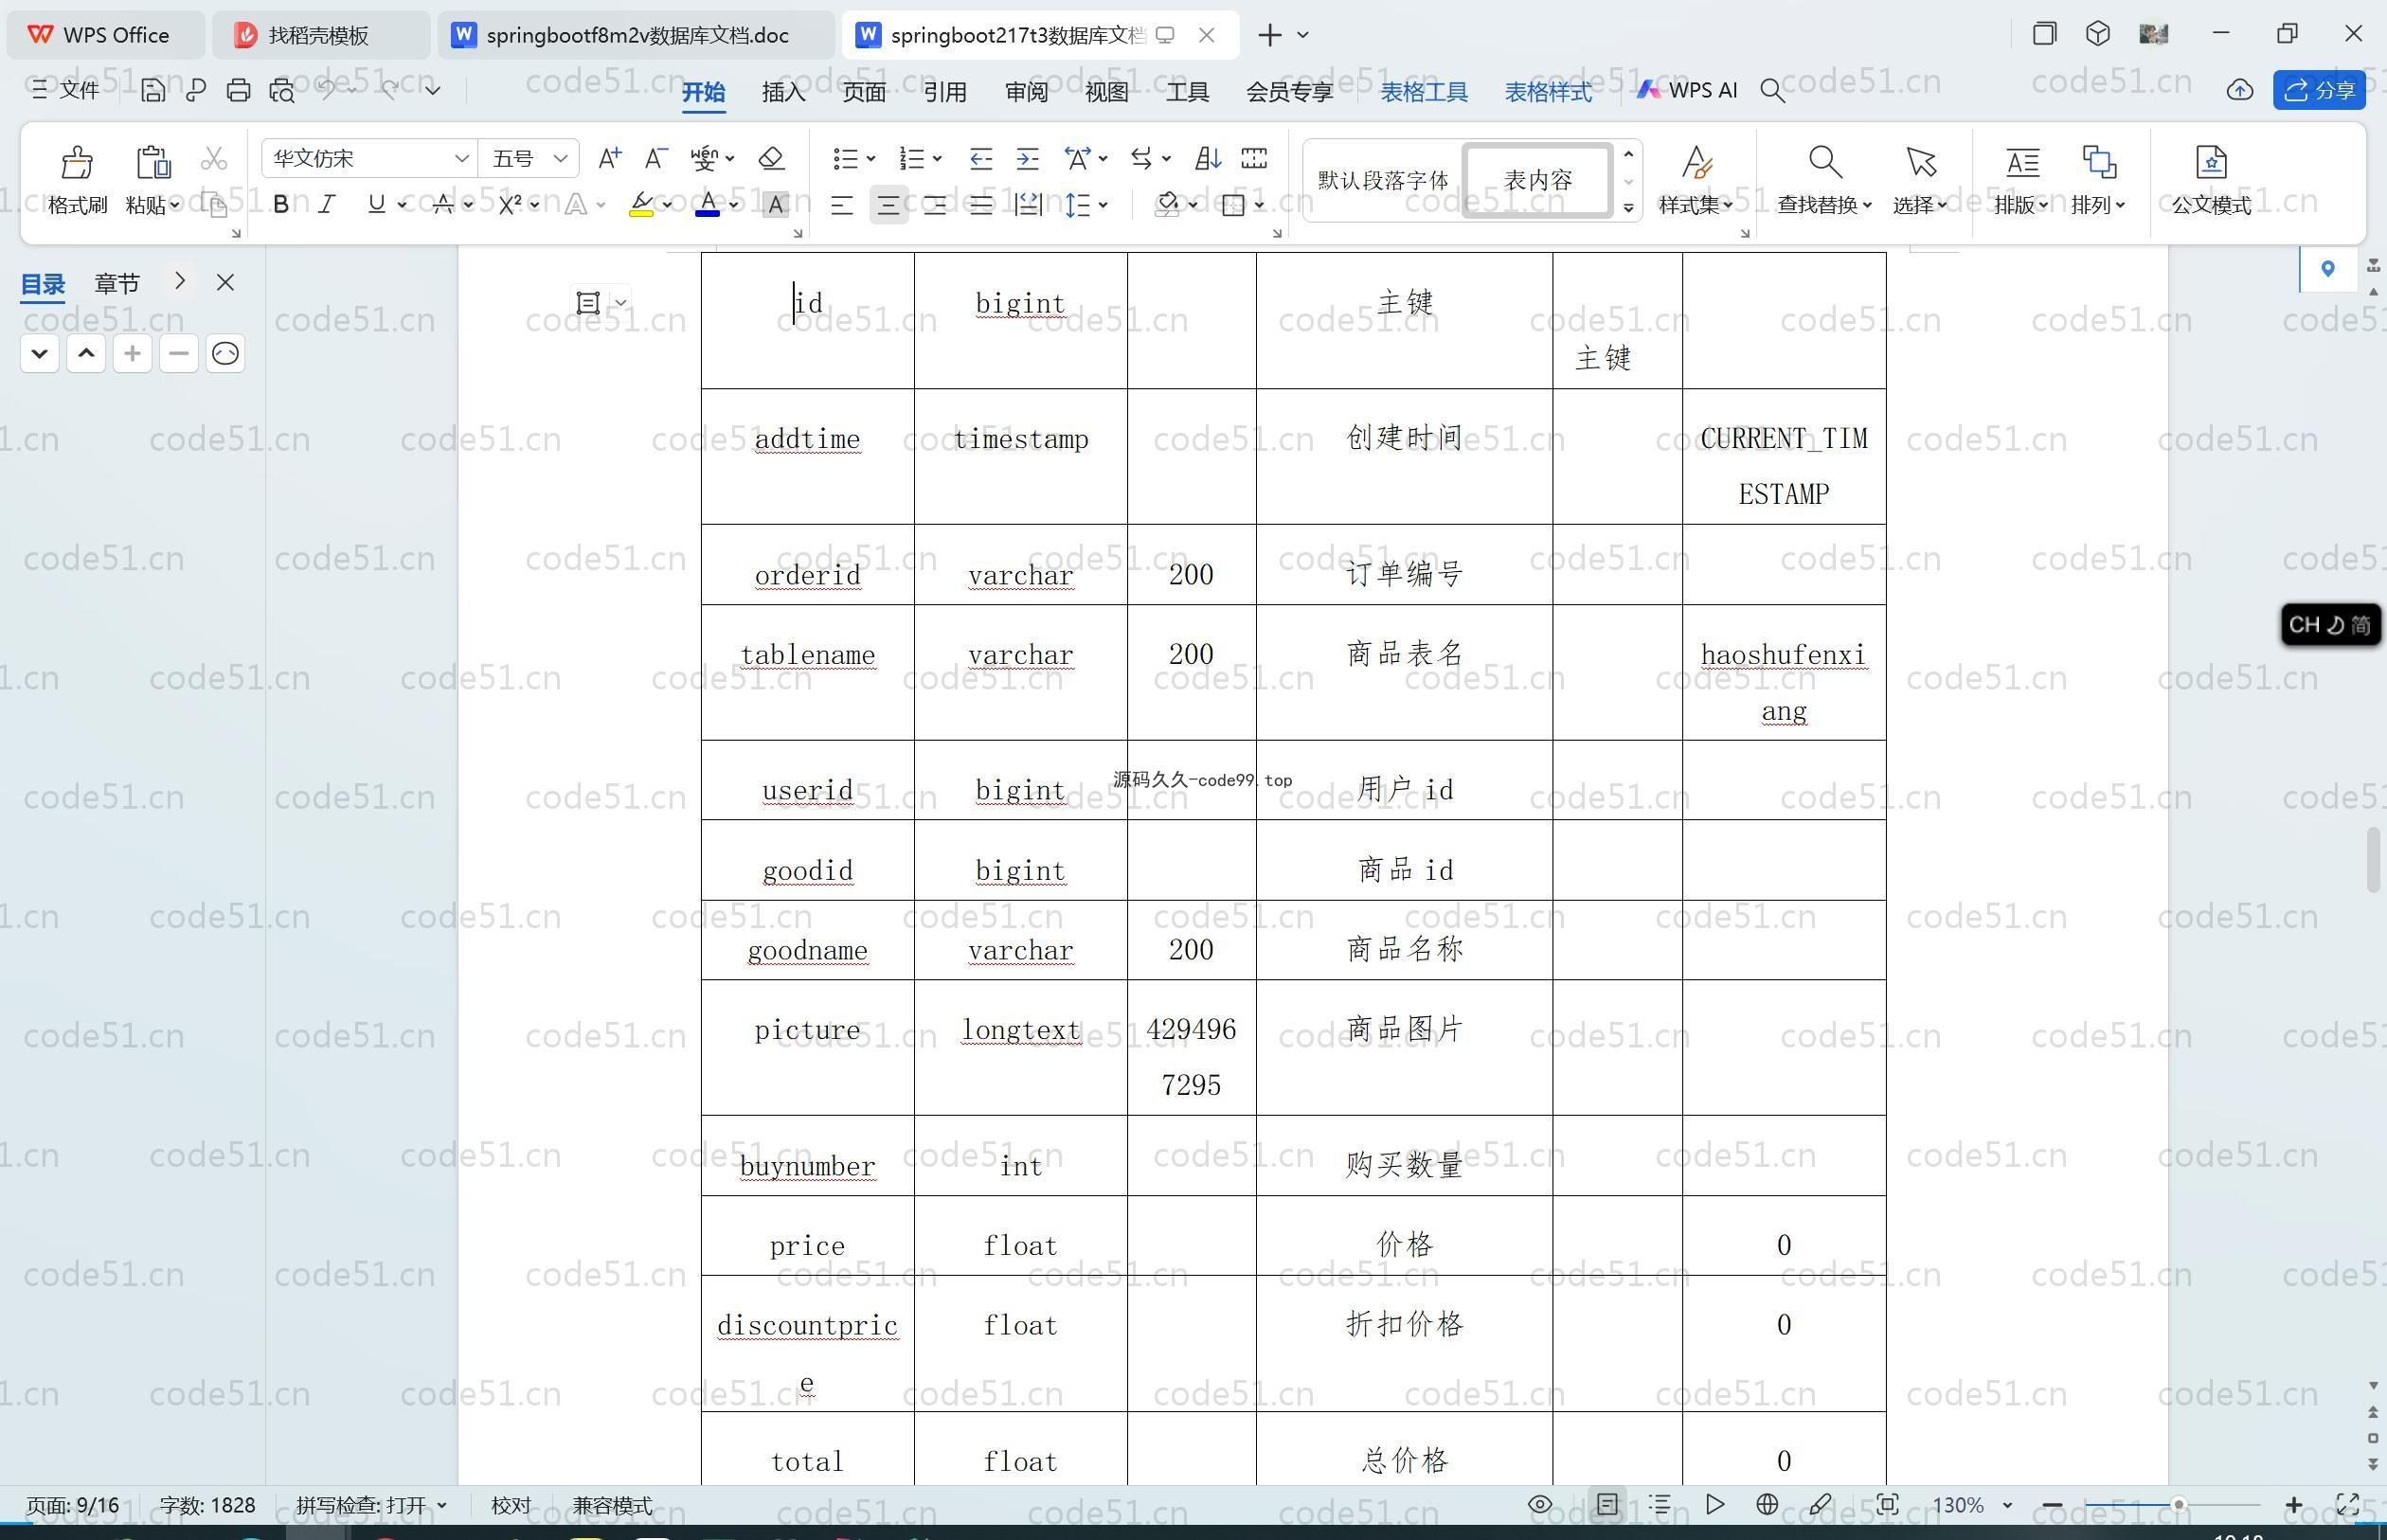Toggle Strikethrough formatting
The image size is (2387, 1540).
click(x=443, y=205)
